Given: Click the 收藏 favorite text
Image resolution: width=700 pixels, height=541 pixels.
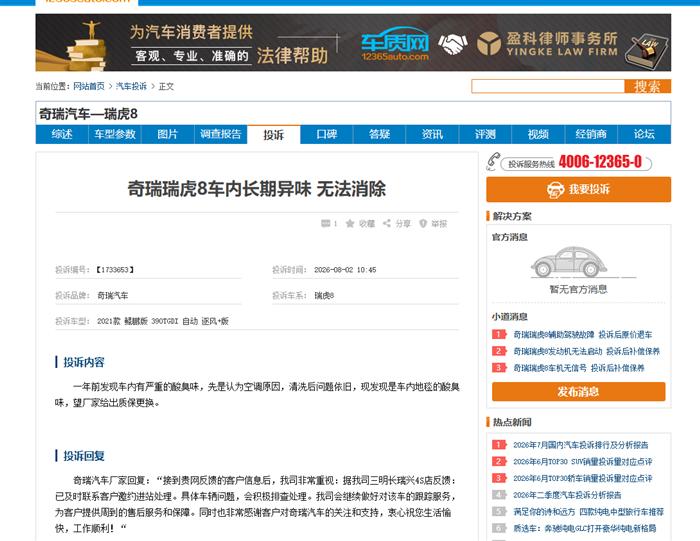Looking at the screenshot, I should coord(367,224).
